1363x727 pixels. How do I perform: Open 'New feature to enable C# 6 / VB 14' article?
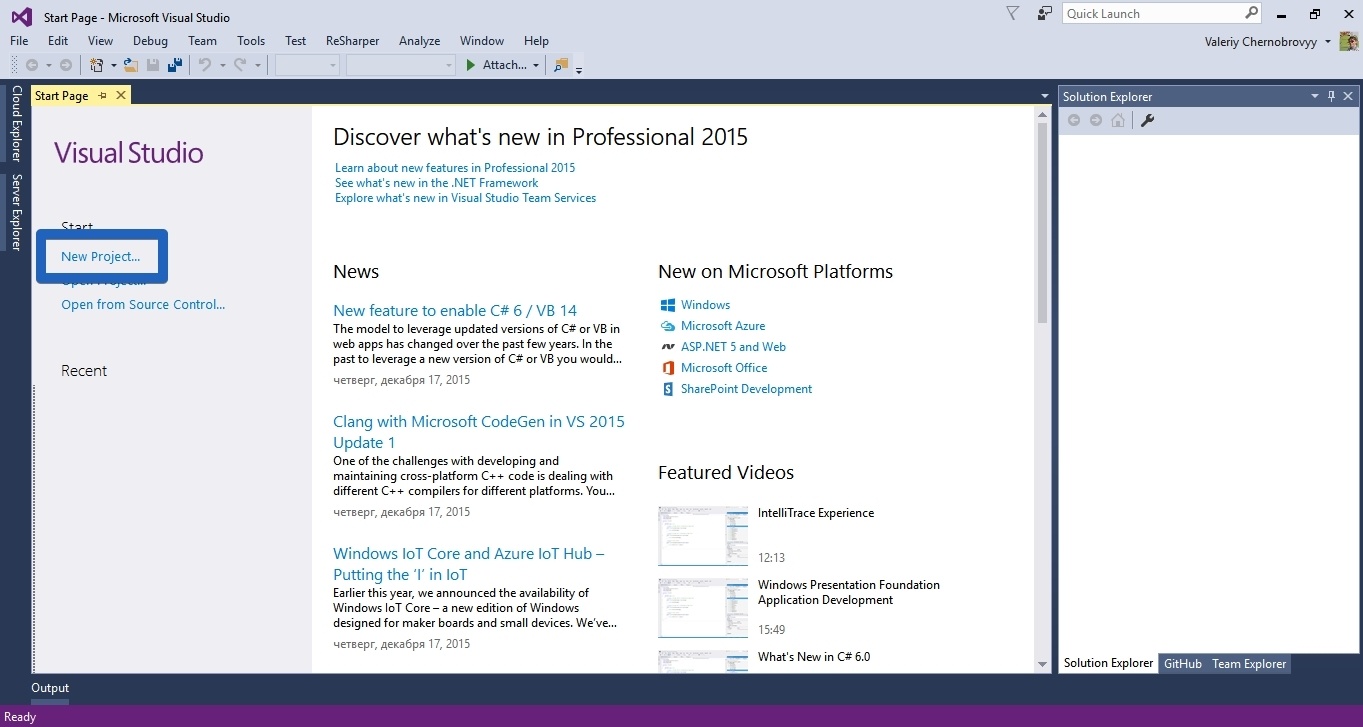(x=455, y=311)
